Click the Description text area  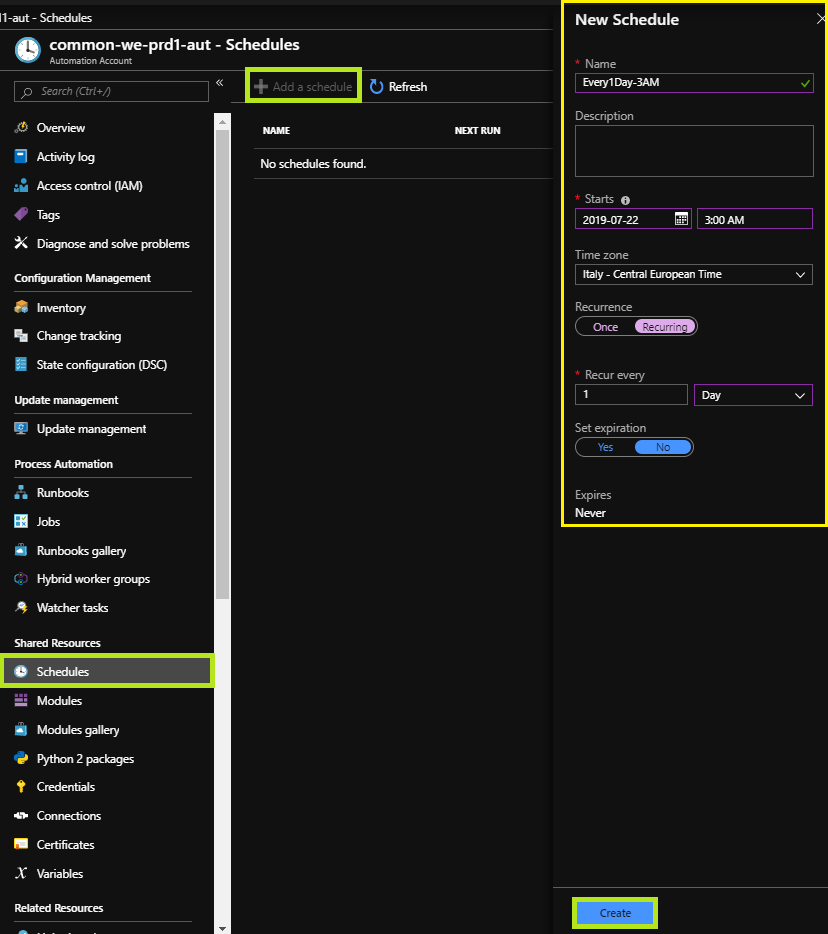(694, 151)
